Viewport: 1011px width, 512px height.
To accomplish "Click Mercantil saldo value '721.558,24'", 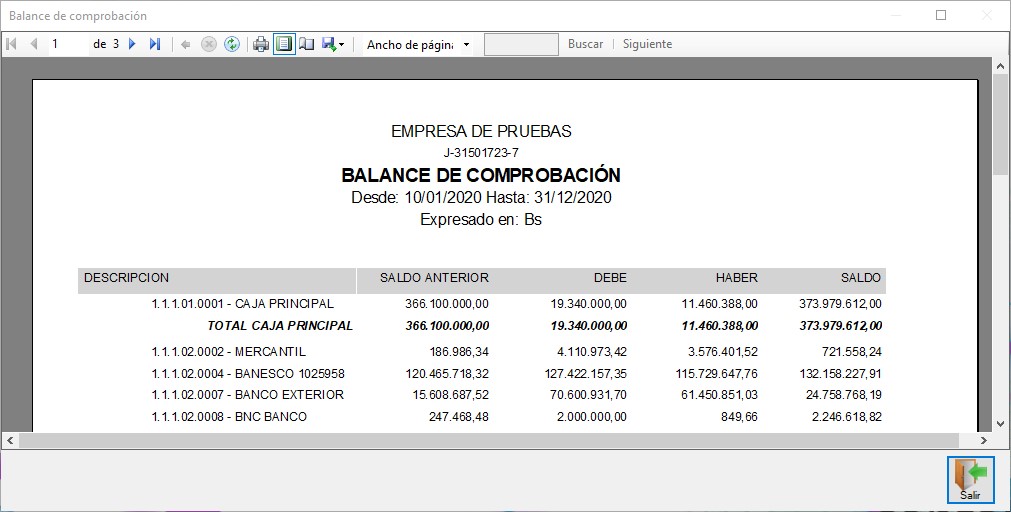I will [x=852, y=352].
